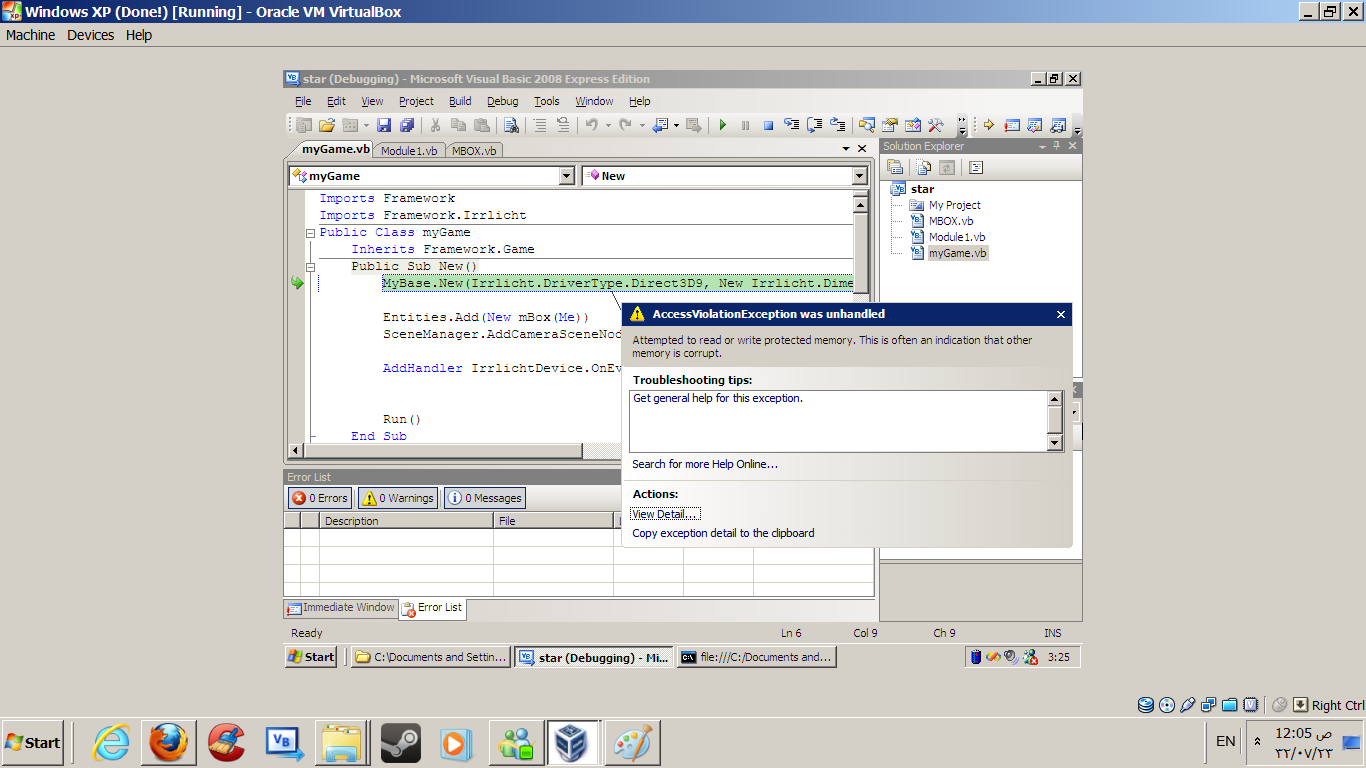Screen dimensions: 1366x768
Task: Pause execution with Break All icon
Action: tap(745, 125)
